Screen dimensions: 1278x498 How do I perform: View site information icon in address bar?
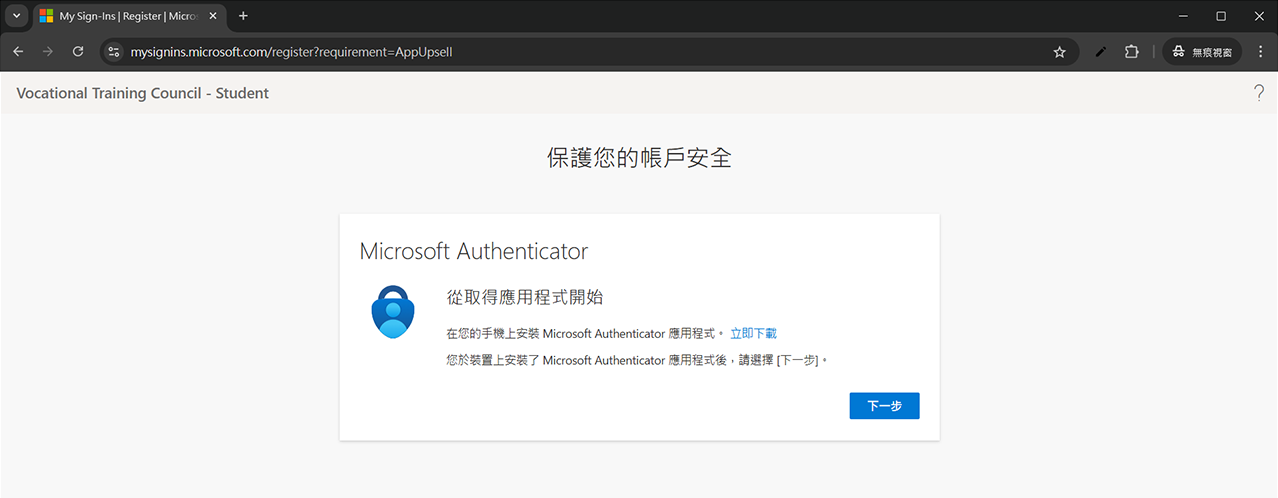pos(113,51)
